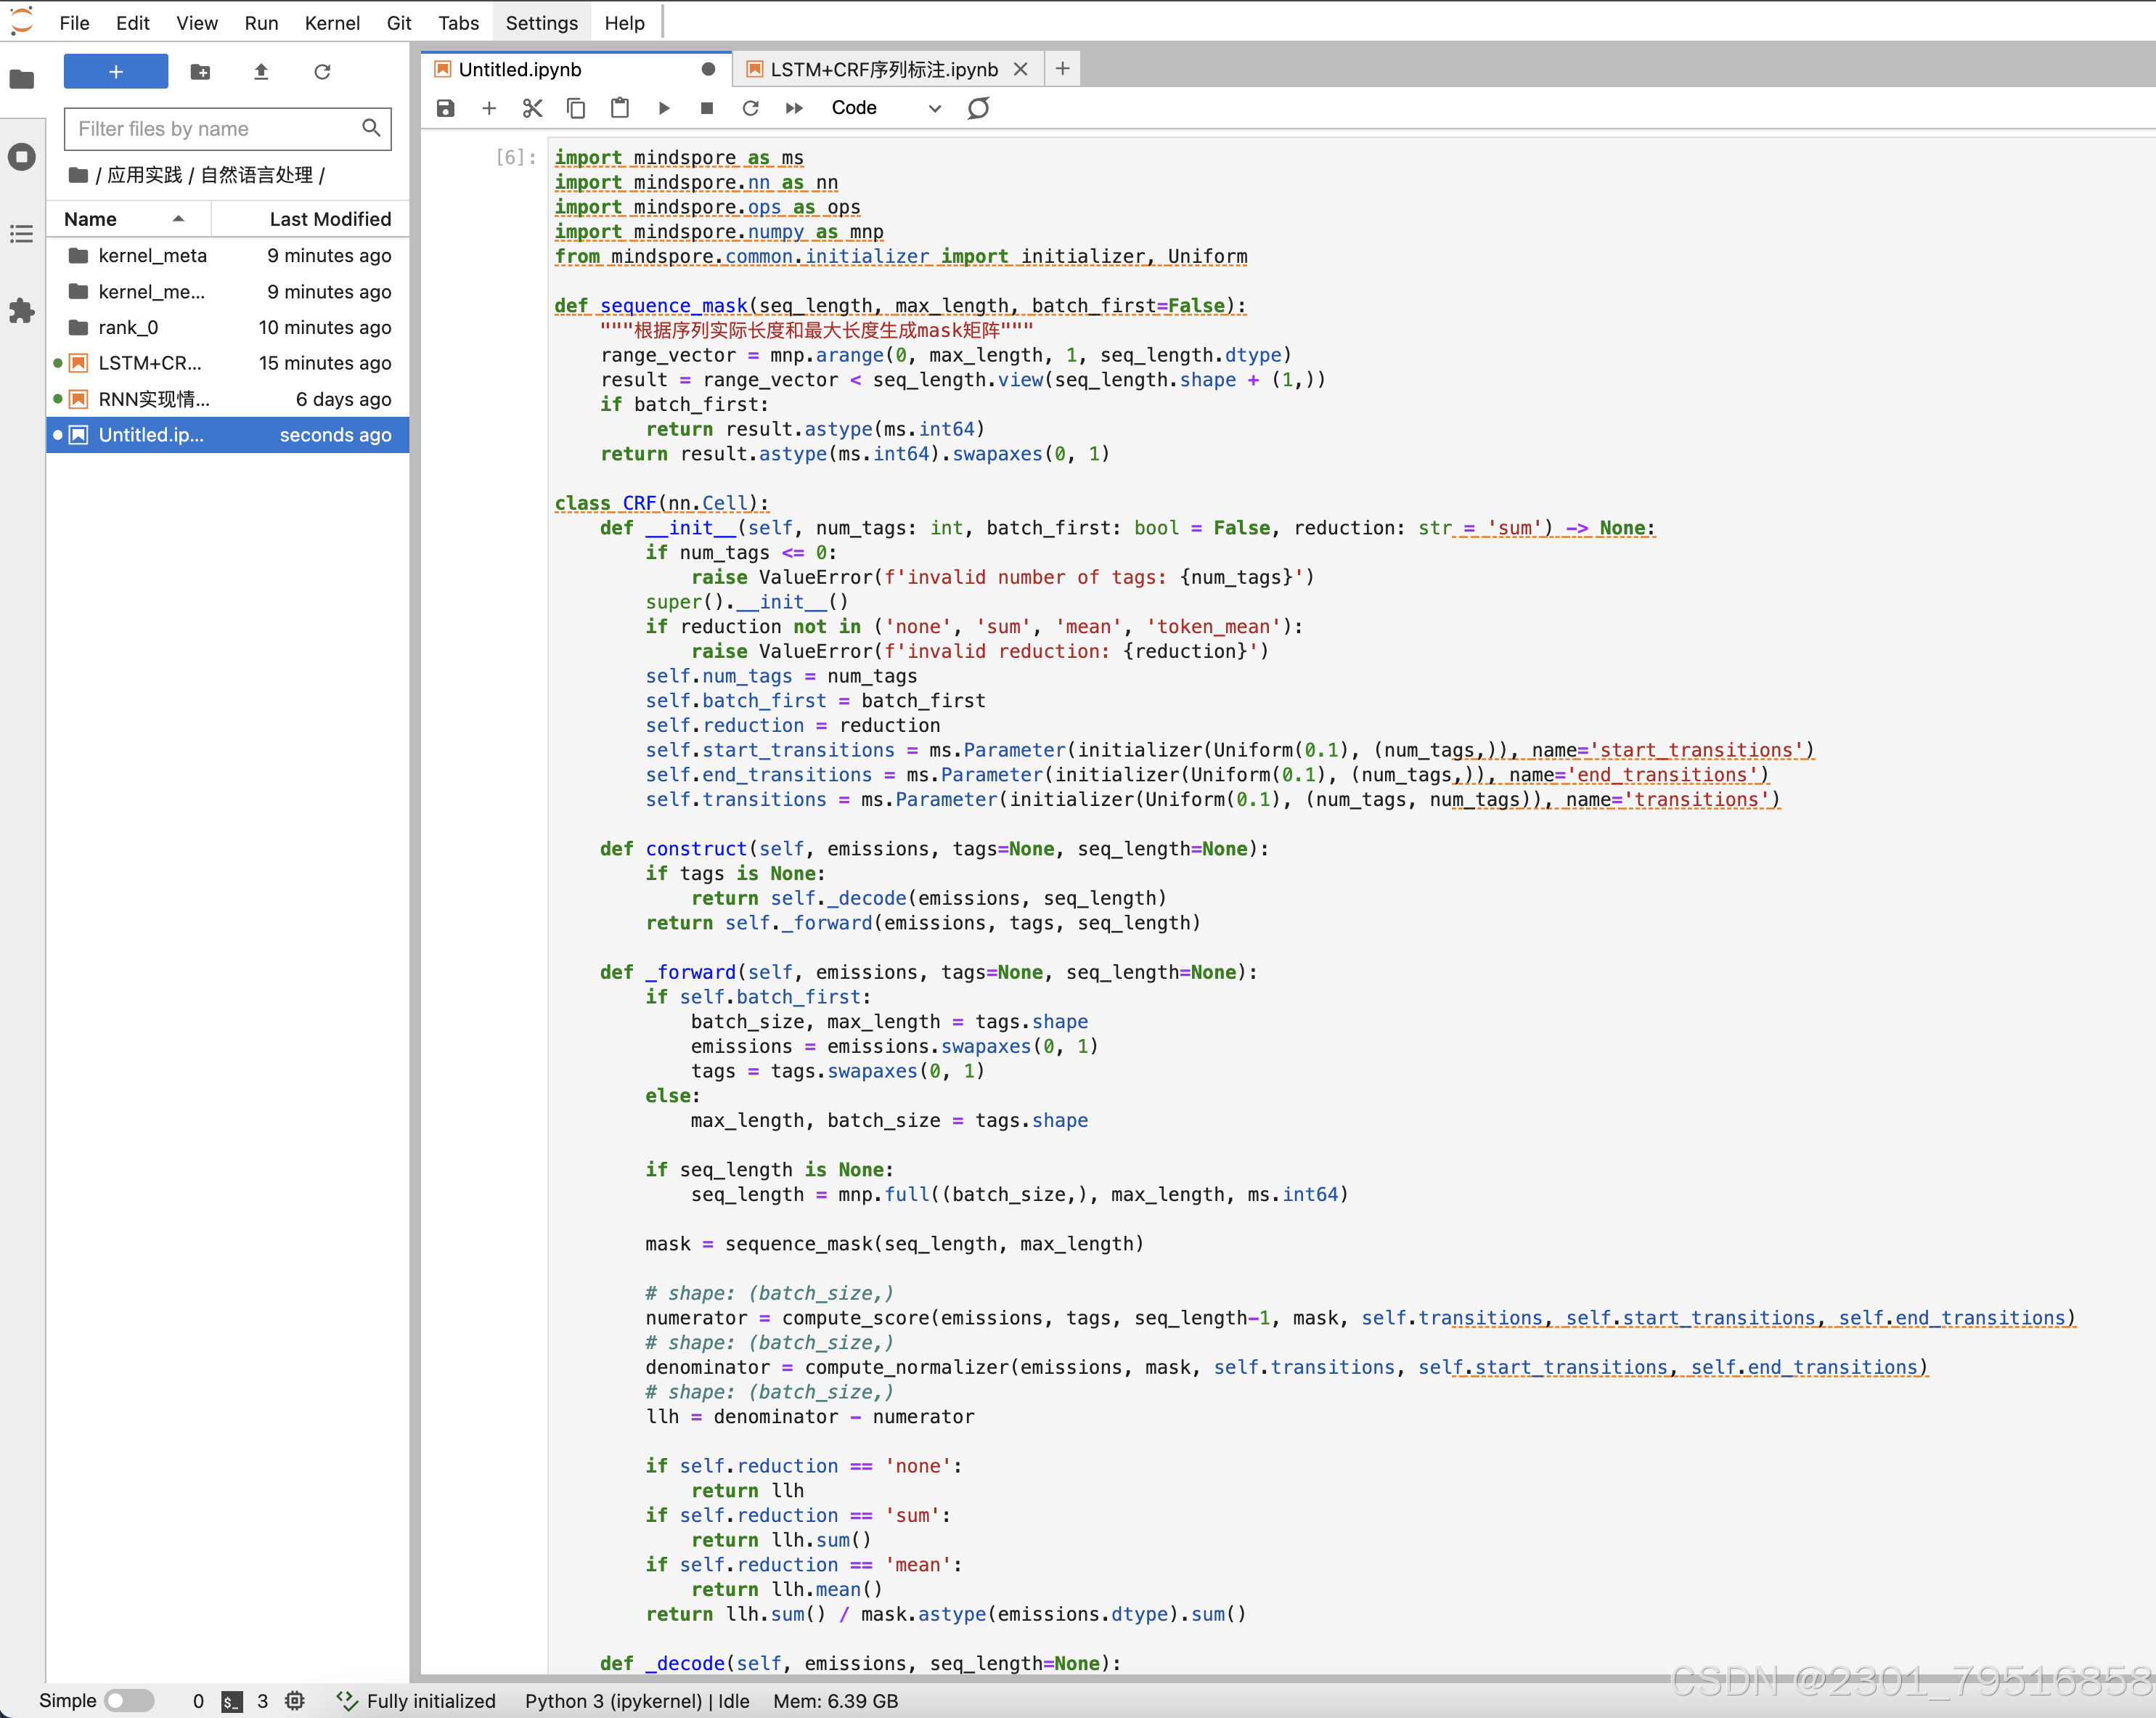Open the Running Terminals and Kernels sidebar
Image resolution: width=2156 pixels, height=1718 pixels.
[22, 157]
